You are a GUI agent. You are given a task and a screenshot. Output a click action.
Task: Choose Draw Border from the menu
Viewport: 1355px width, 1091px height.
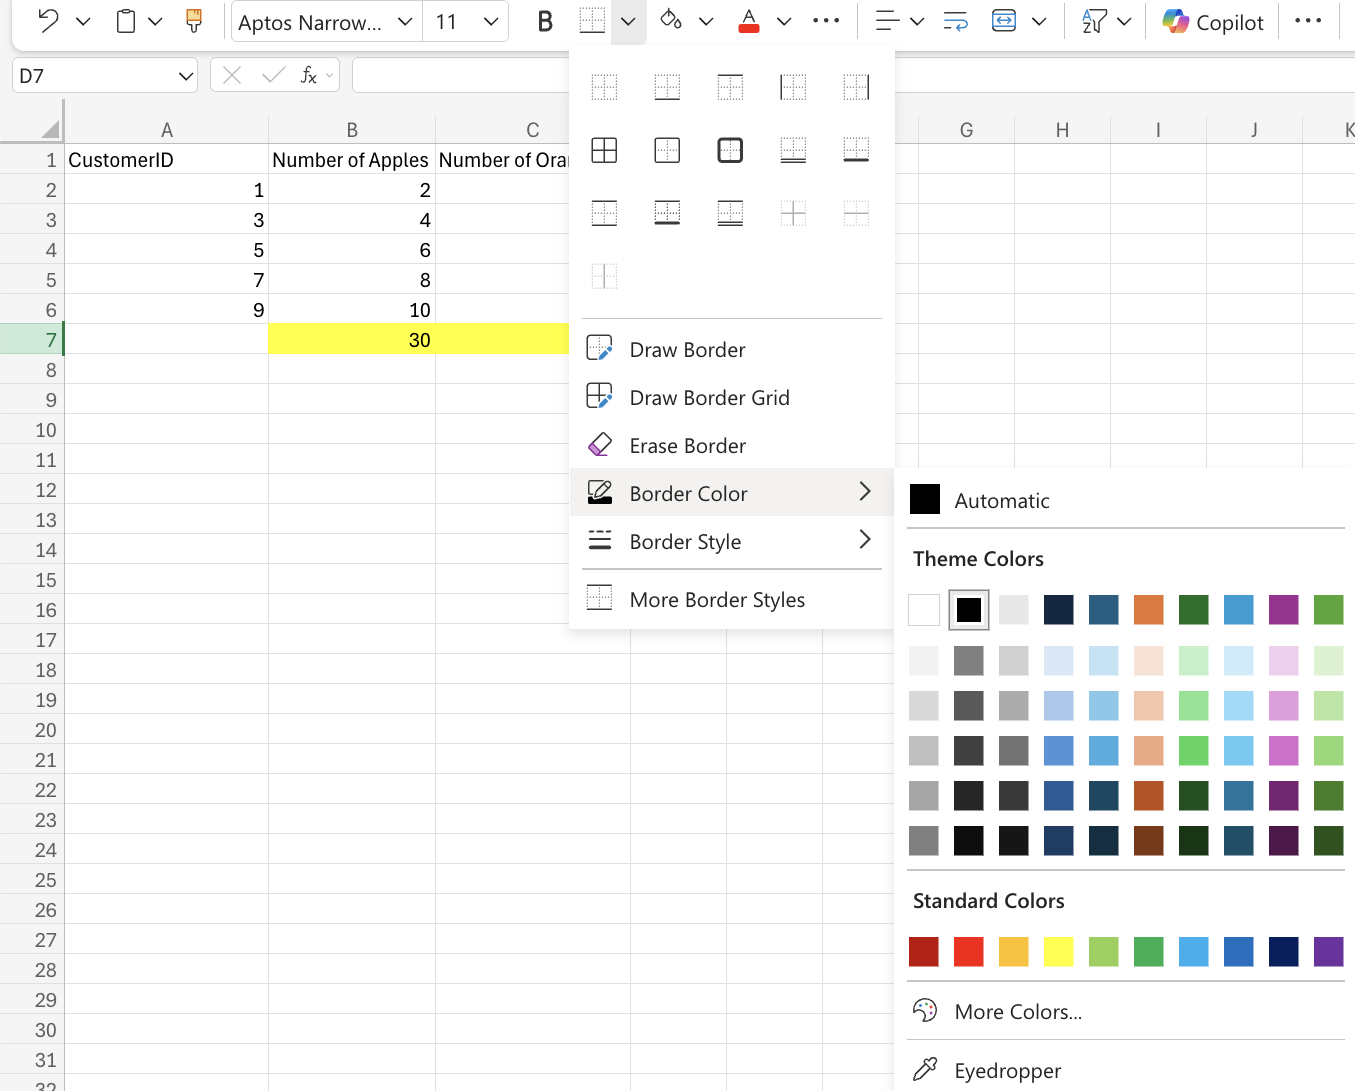tap(687, 349)
